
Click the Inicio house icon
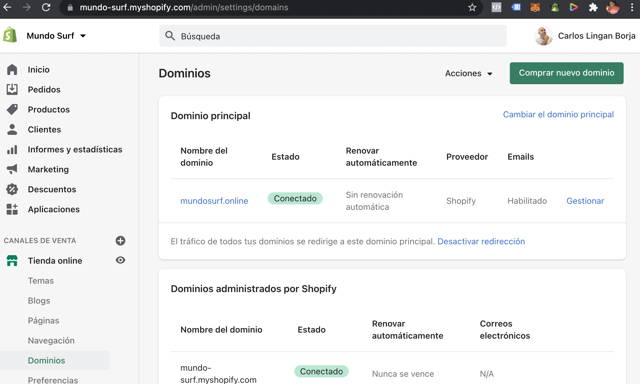click(x=12, y=70)
